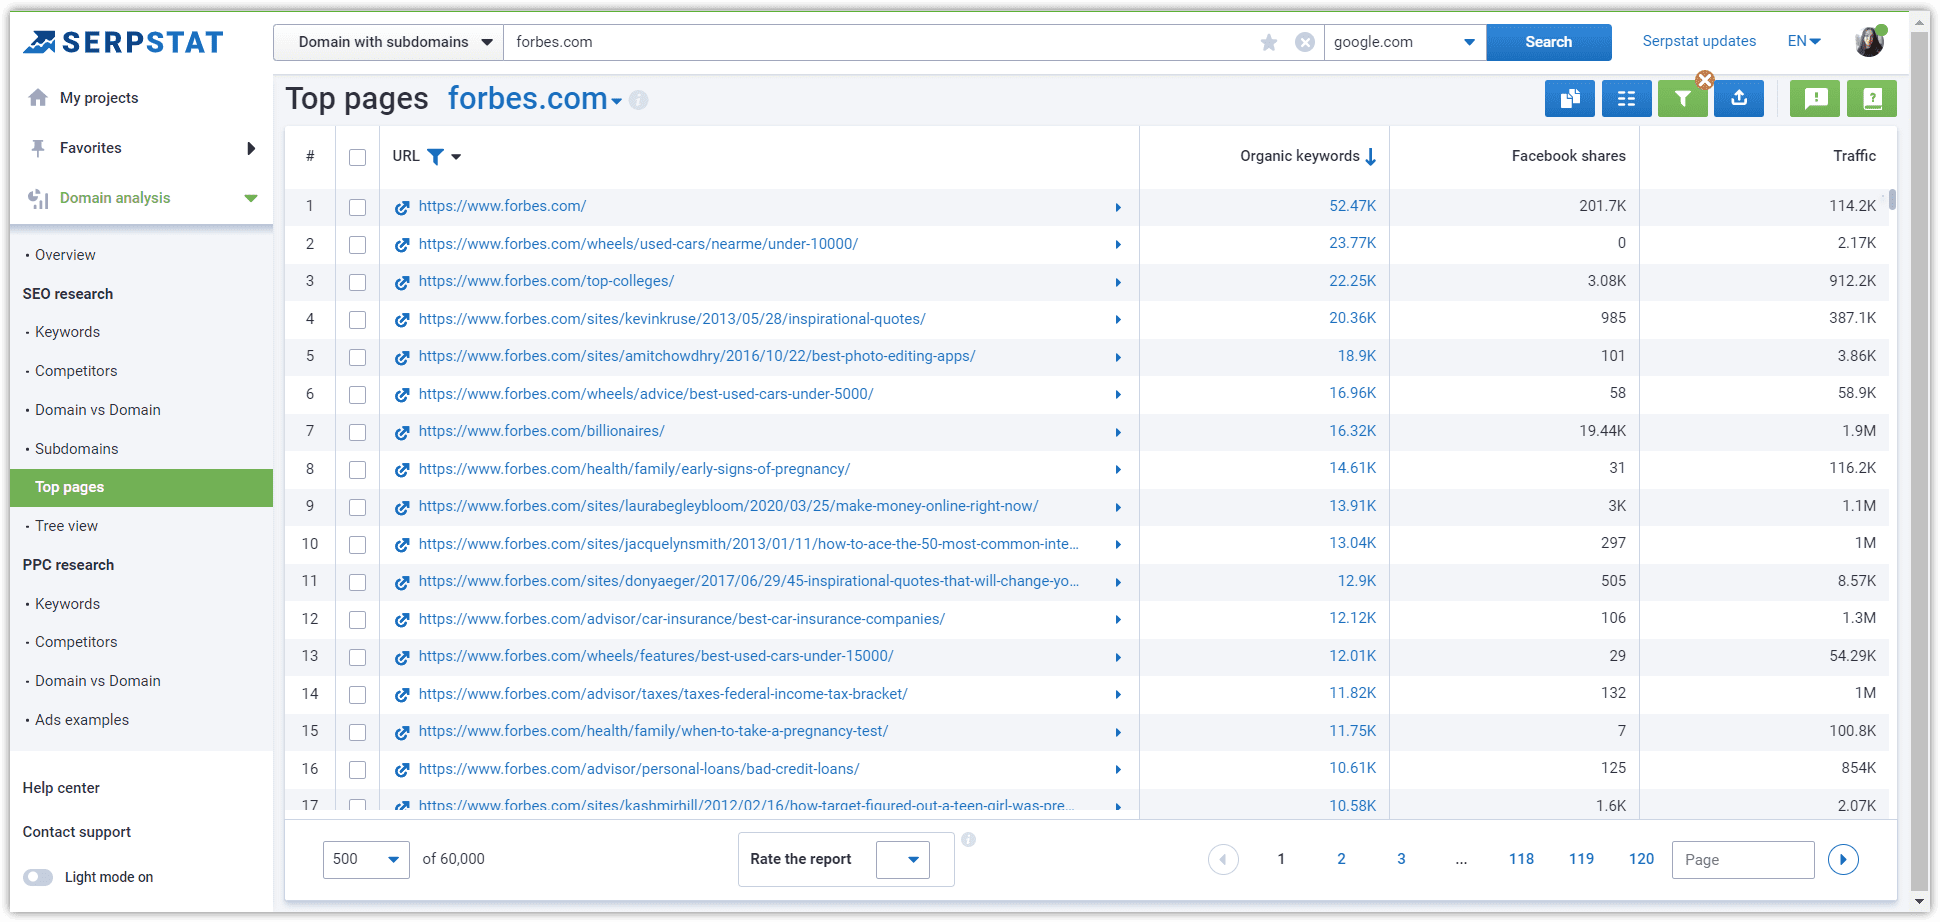Open the columns settings toolbar icon

click(1627, 98)
